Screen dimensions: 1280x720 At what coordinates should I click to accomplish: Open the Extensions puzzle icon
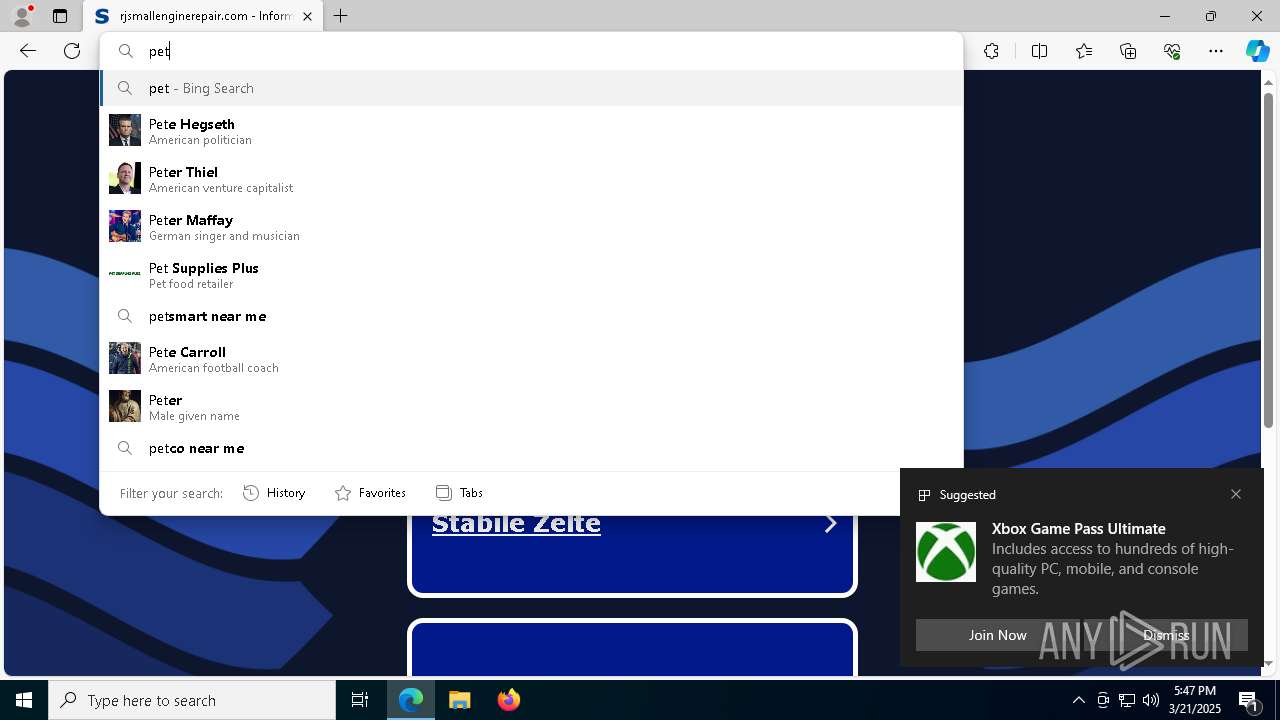(x=991, y=51)
